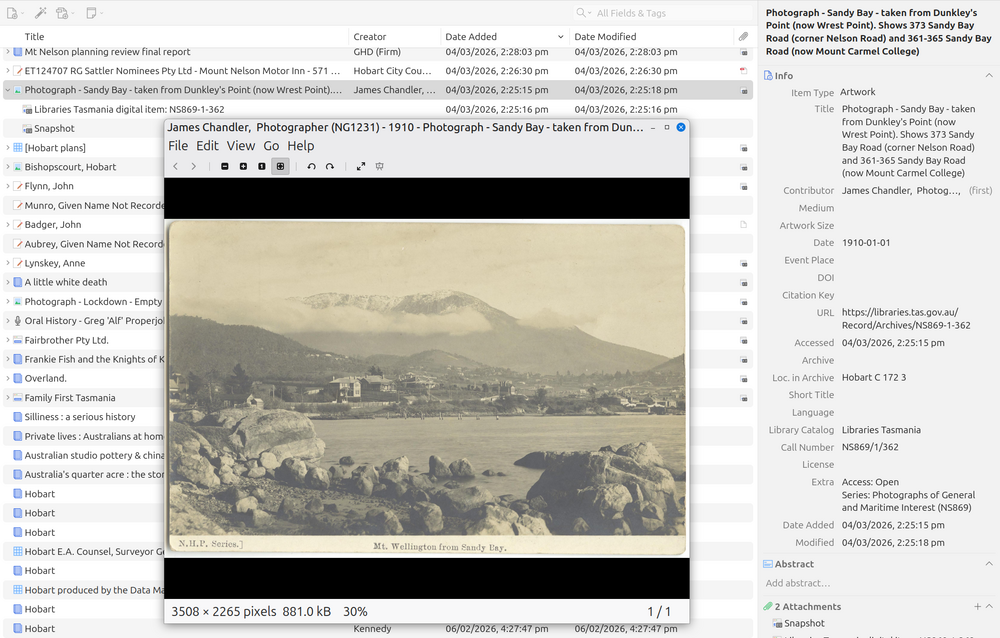Enter fullscreen mode in image viewer
1000x638 pixels.
[361, 166]
